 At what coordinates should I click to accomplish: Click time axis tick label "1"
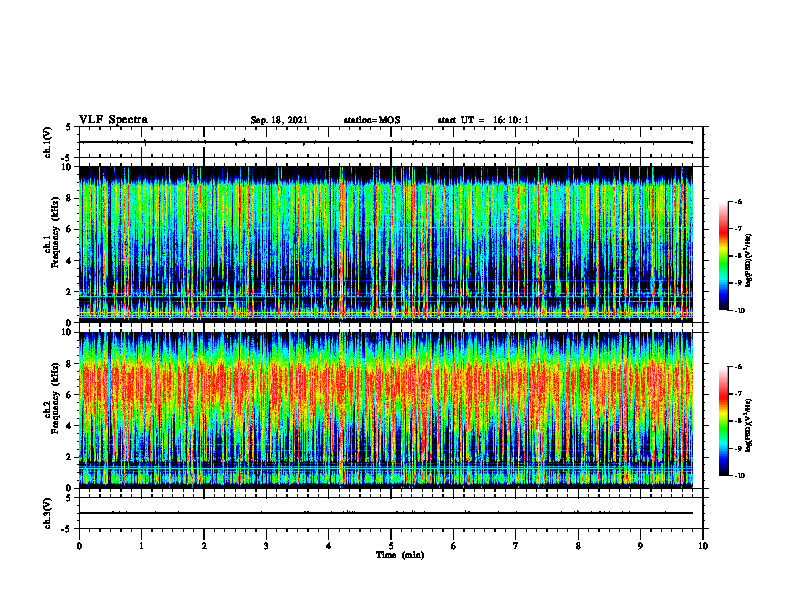(x=141, y=546)
